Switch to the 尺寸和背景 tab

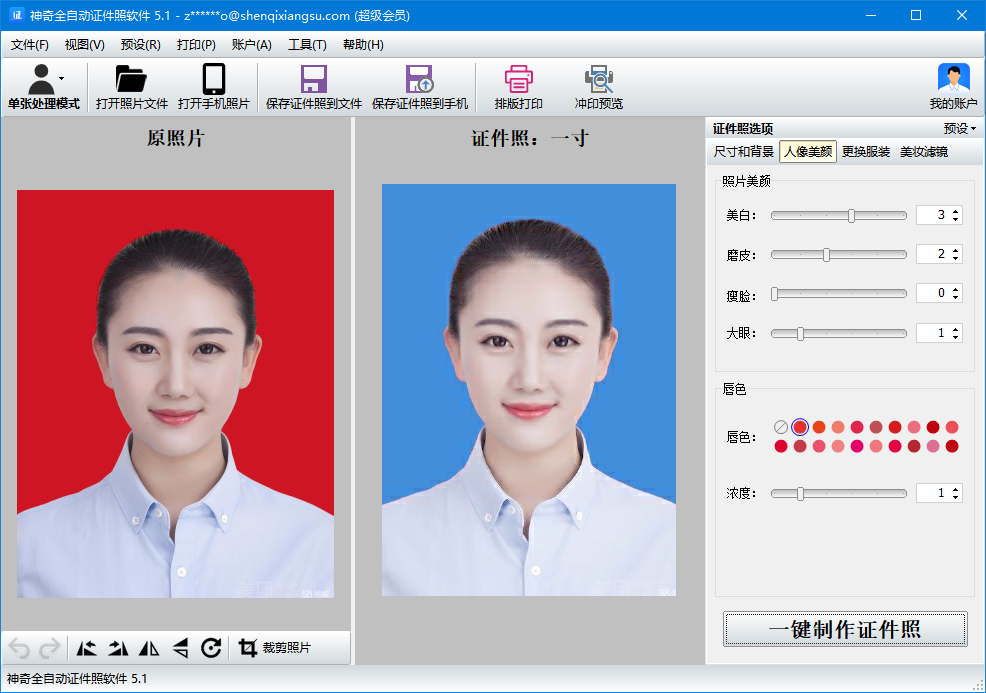click(743, 152)
